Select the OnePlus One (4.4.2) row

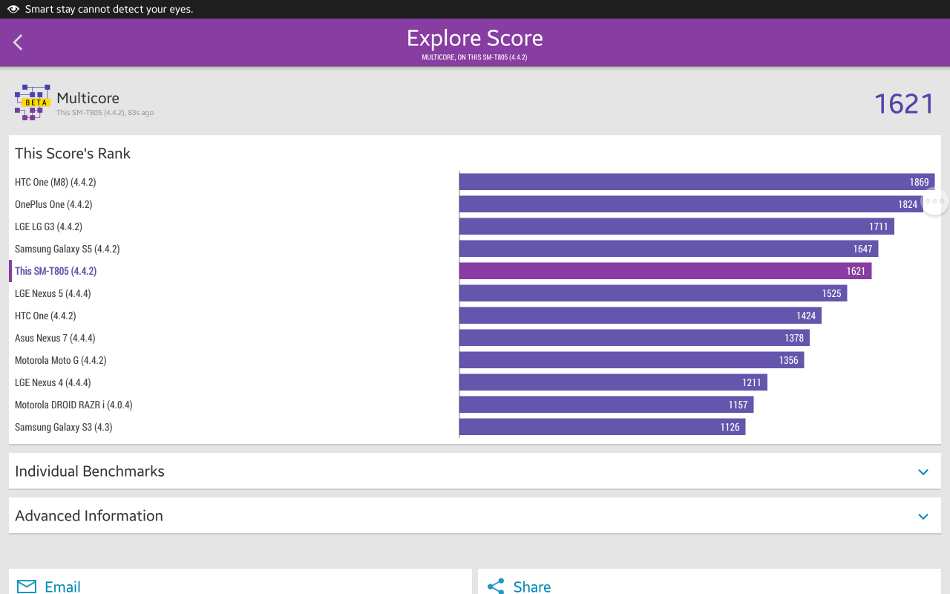pyautogui.click(x=474, y=204)
